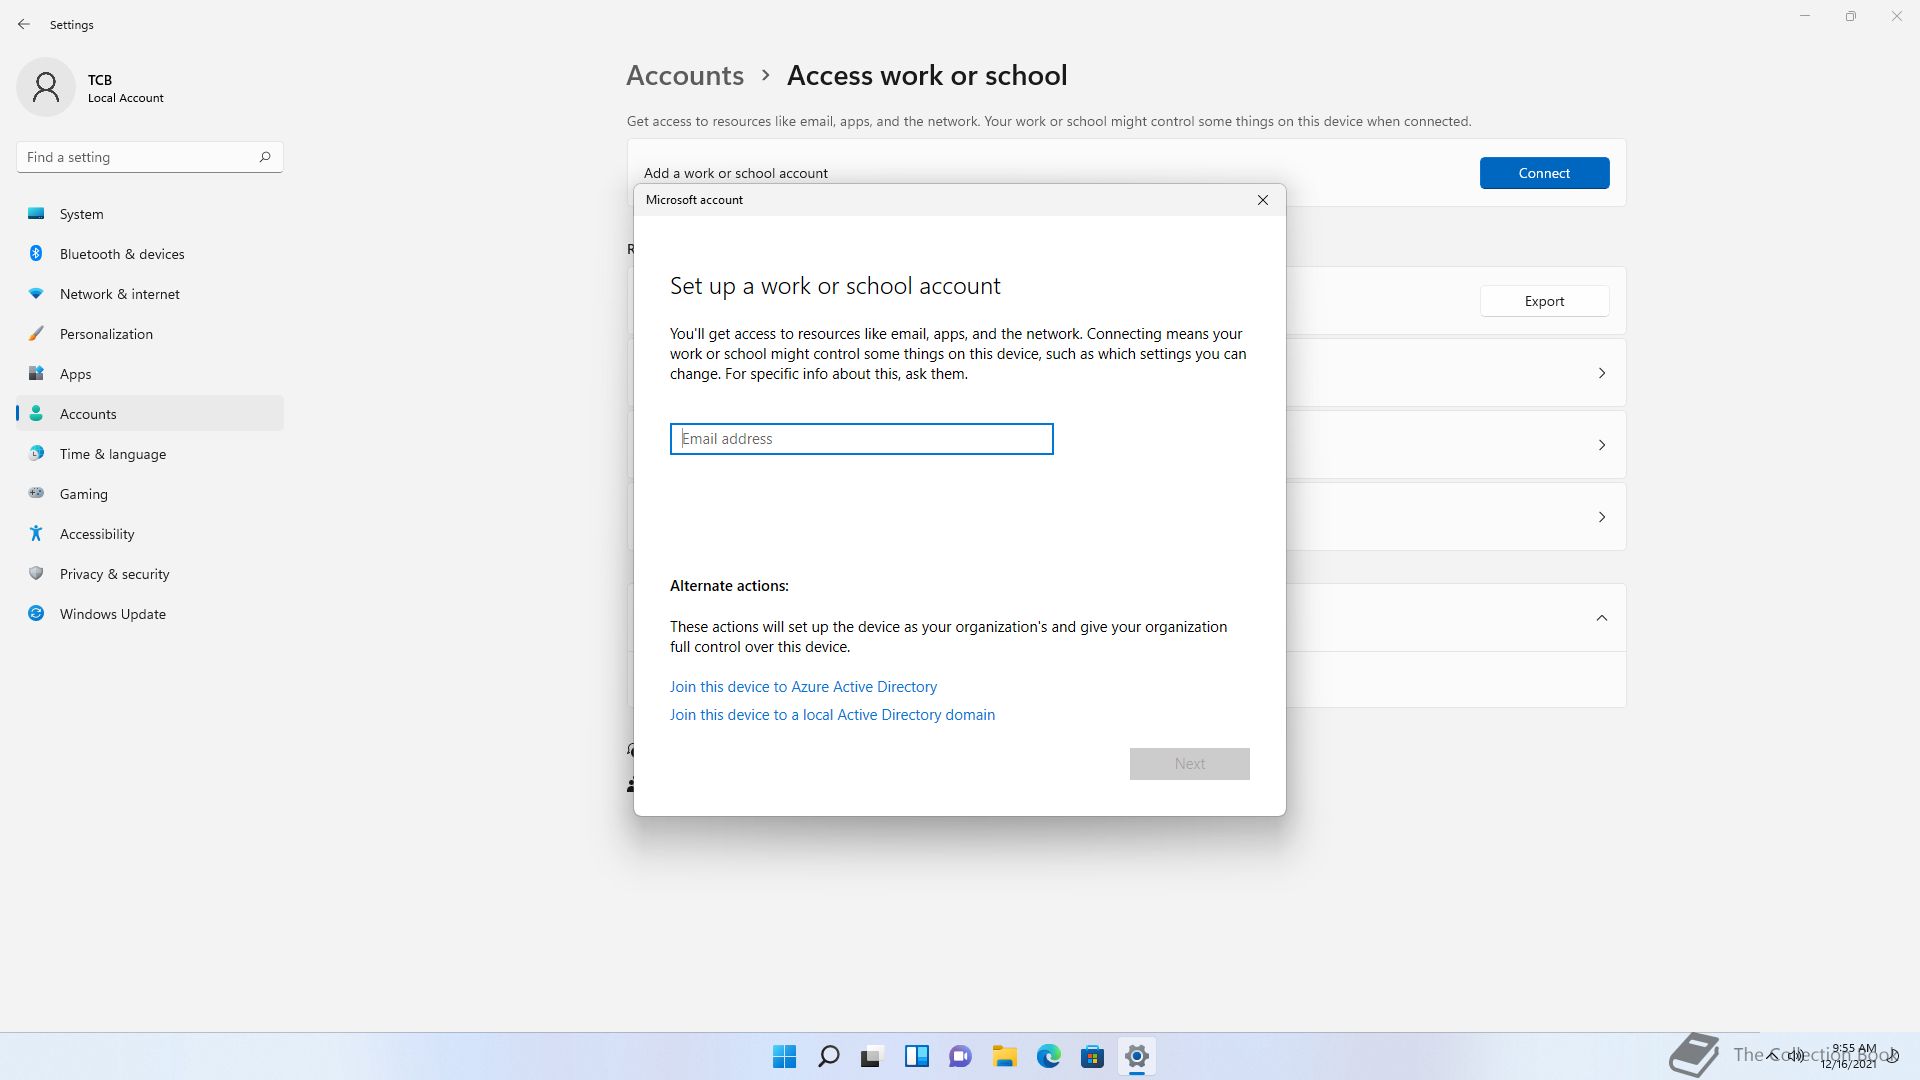Open Windows Update page
The image size is (1920, 1080).
(113, 614)
